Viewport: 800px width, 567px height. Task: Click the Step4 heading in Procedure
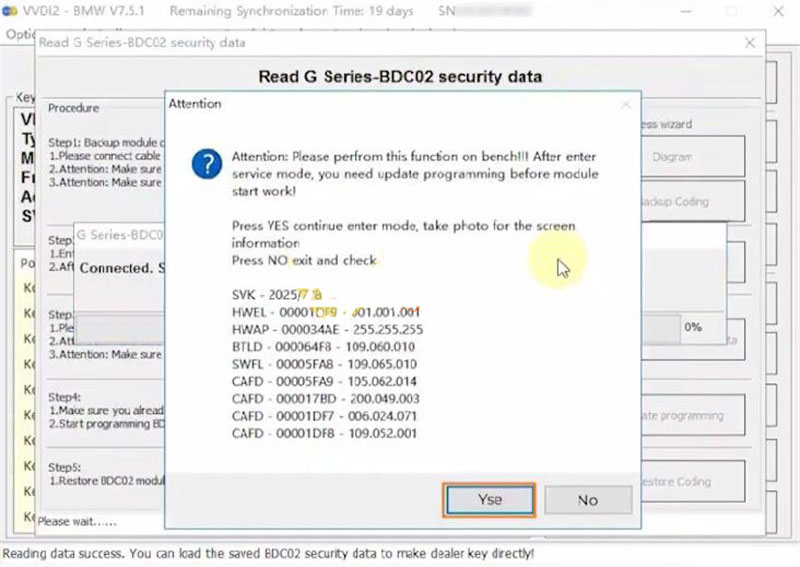click(x=64, y=397)
